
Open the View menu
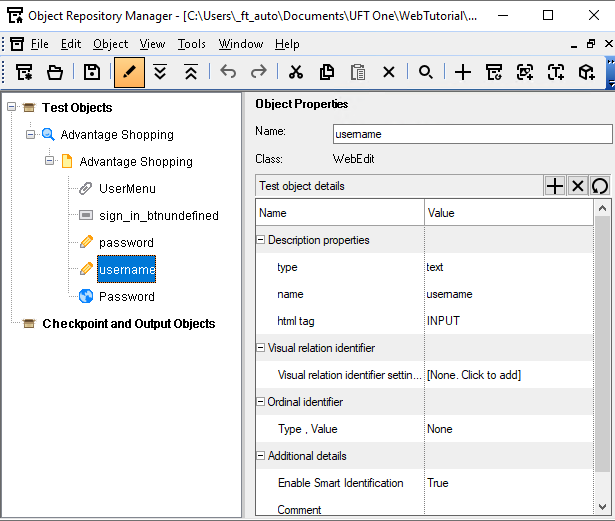click(x=153, y=44)
